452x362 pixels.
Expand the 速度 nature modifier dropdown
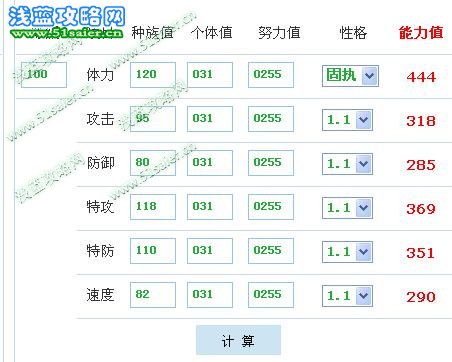point(347,296)
